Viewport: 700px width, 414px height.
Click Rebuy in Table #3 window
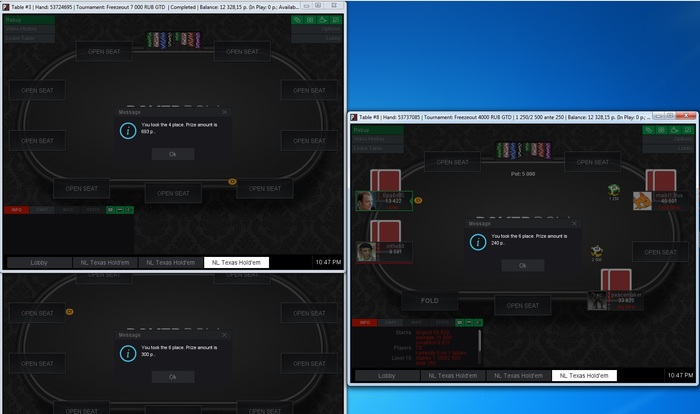(x=29, y=20)
